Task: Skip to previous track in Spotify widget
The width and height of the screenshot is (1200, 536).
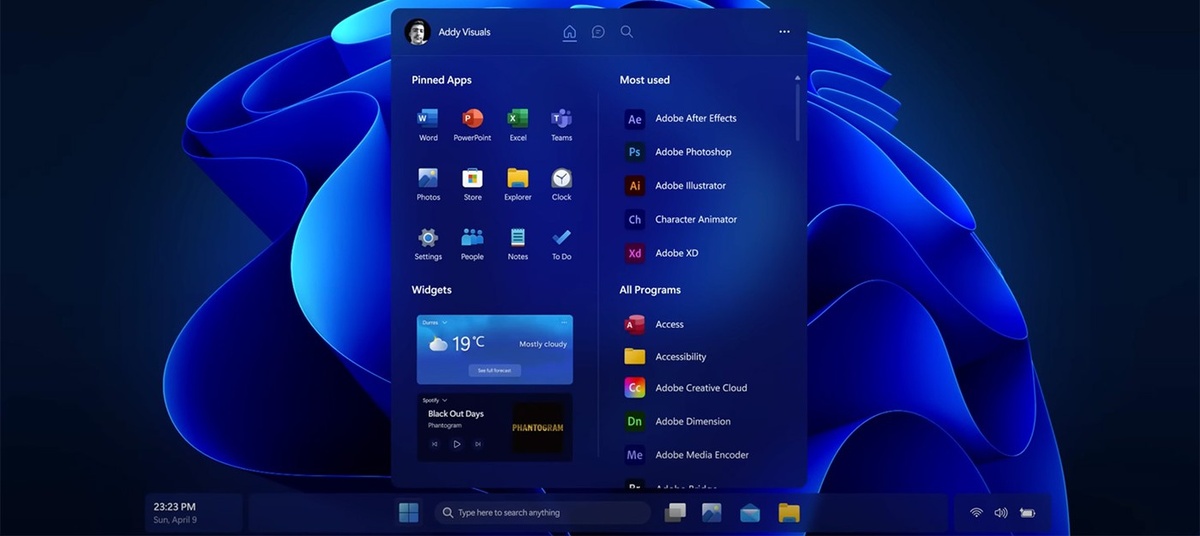Action: tap(435, 444)
